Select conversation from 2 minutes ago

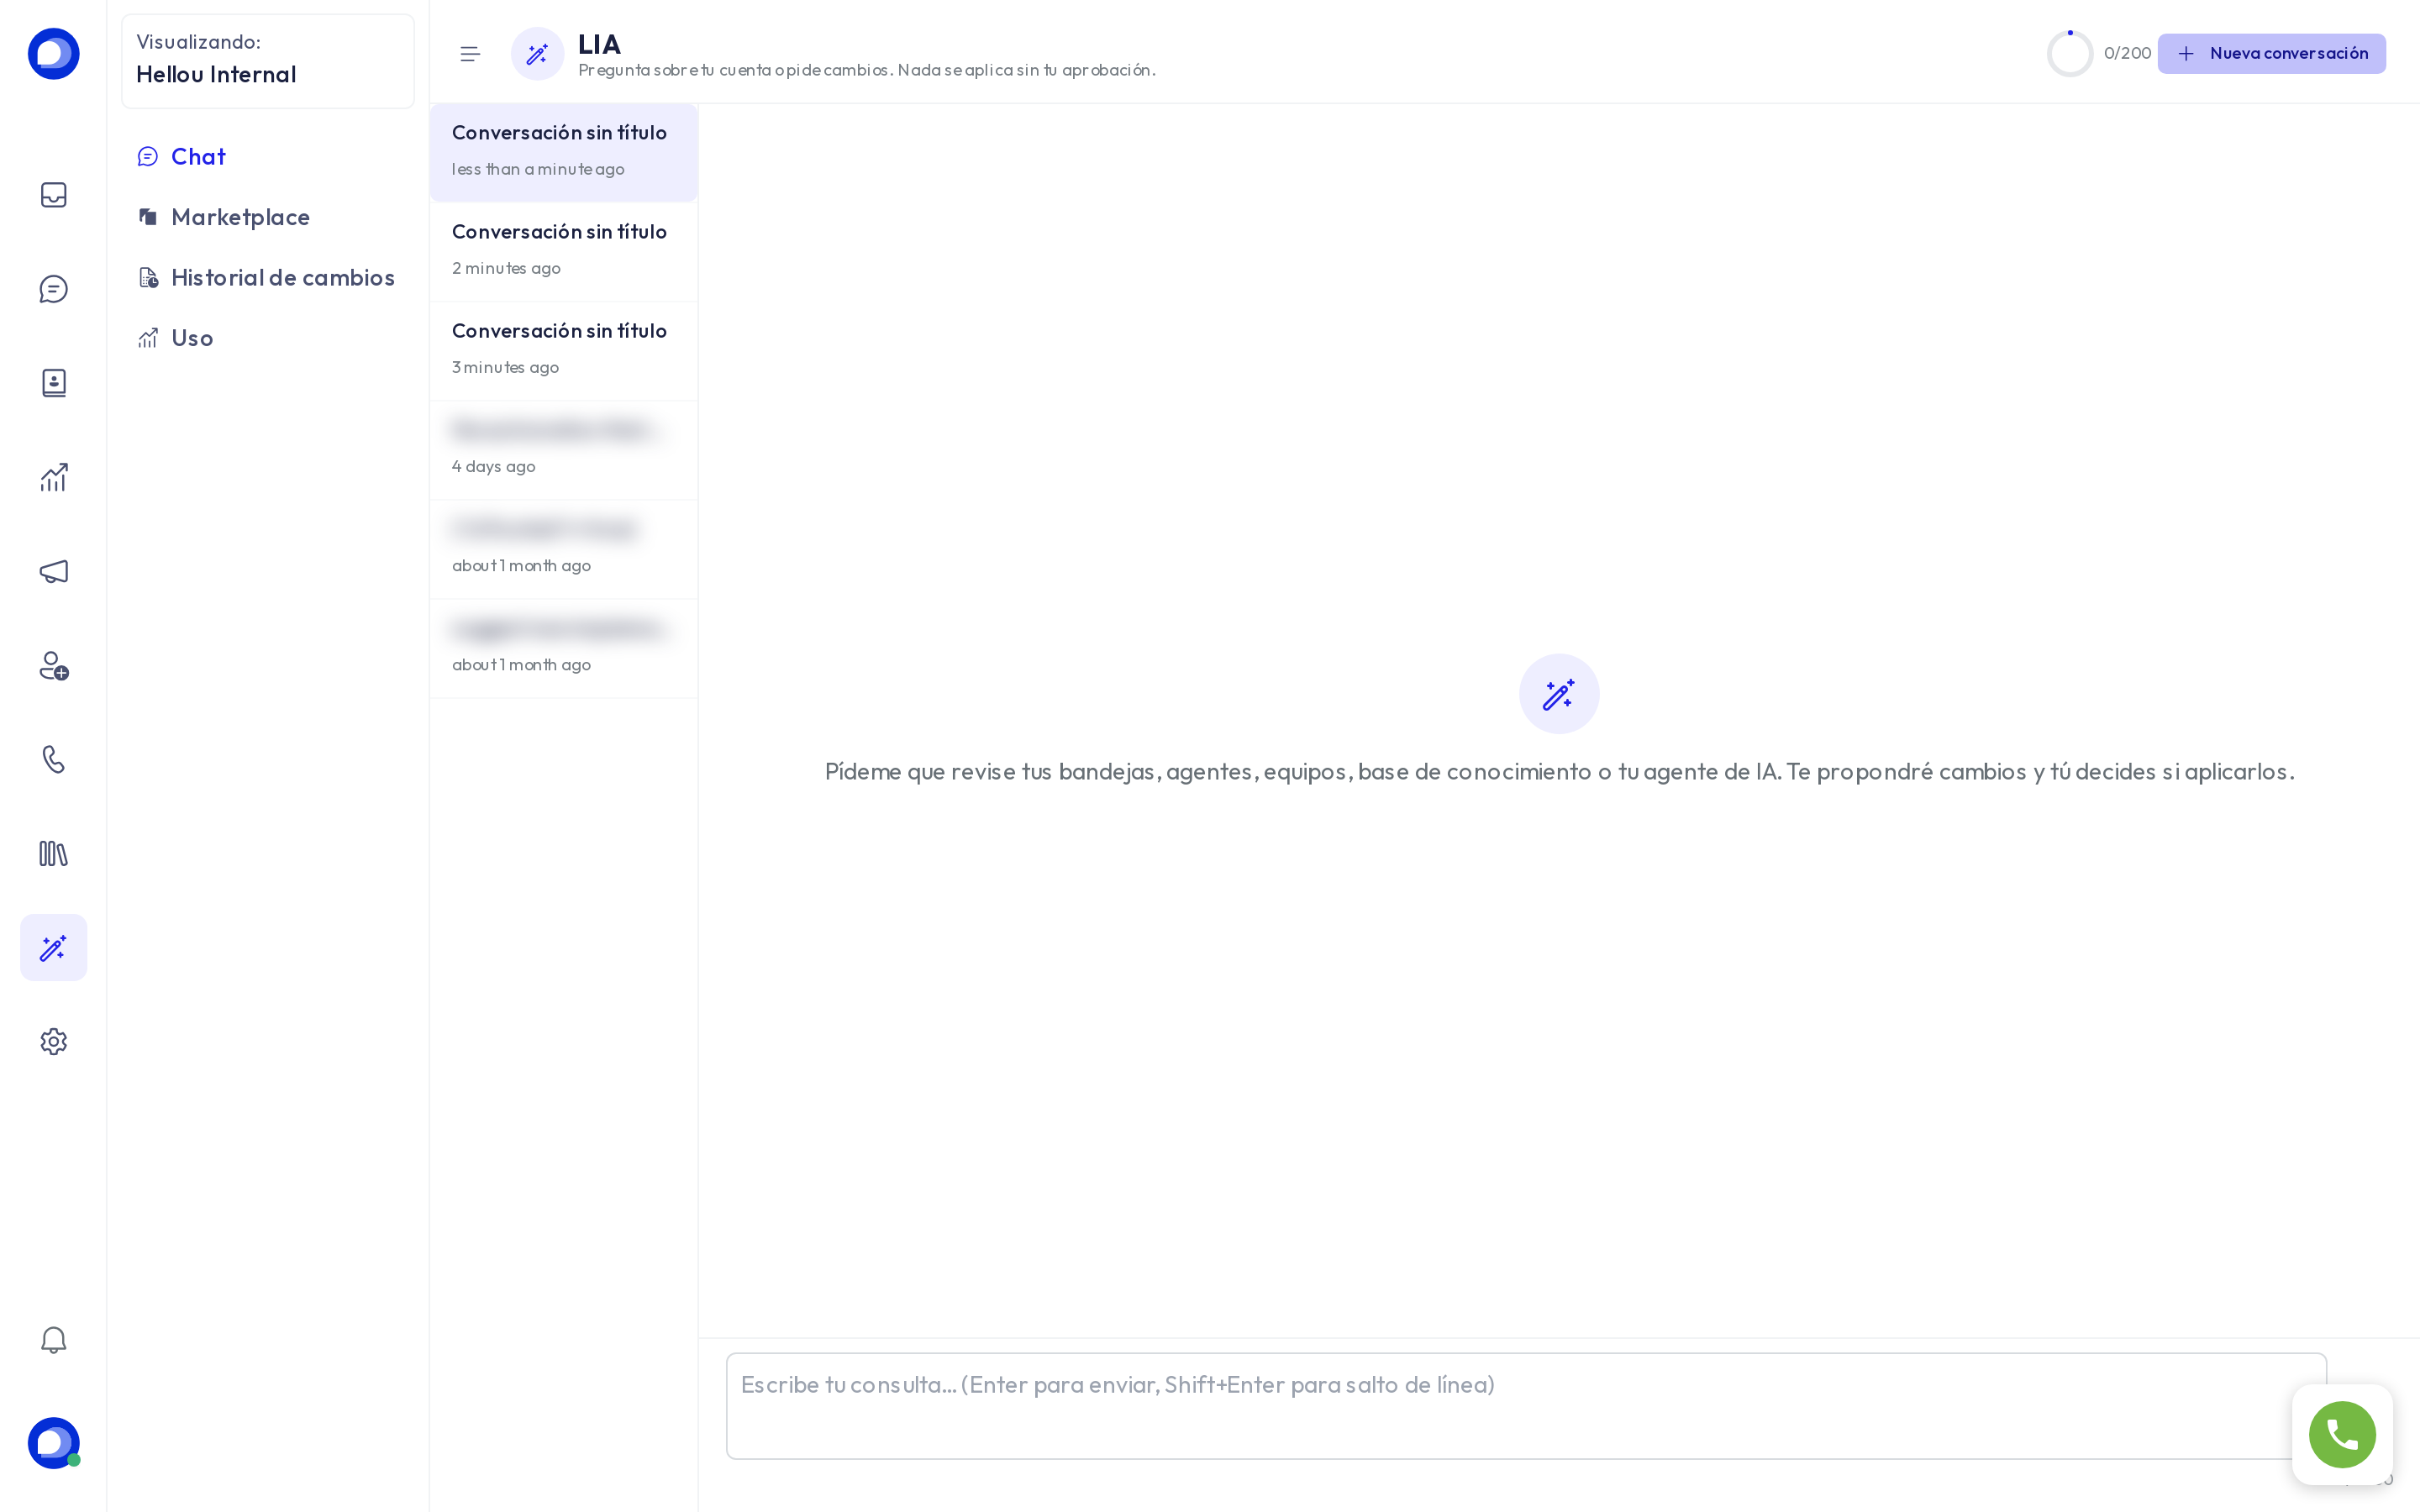coord(564,251)
